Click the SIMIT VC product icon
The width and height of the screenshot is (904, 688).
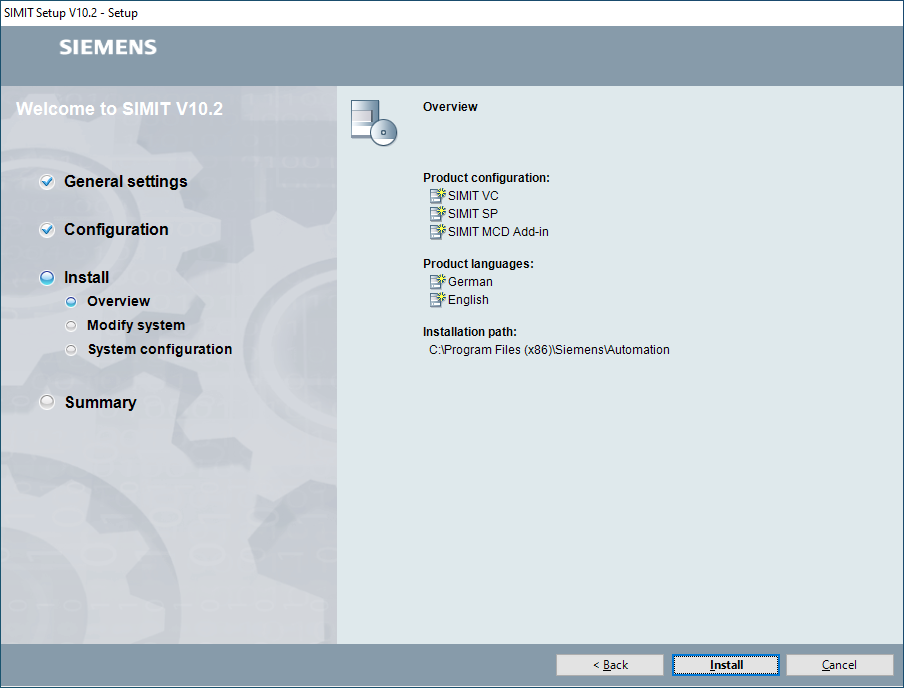pos(437,195)
